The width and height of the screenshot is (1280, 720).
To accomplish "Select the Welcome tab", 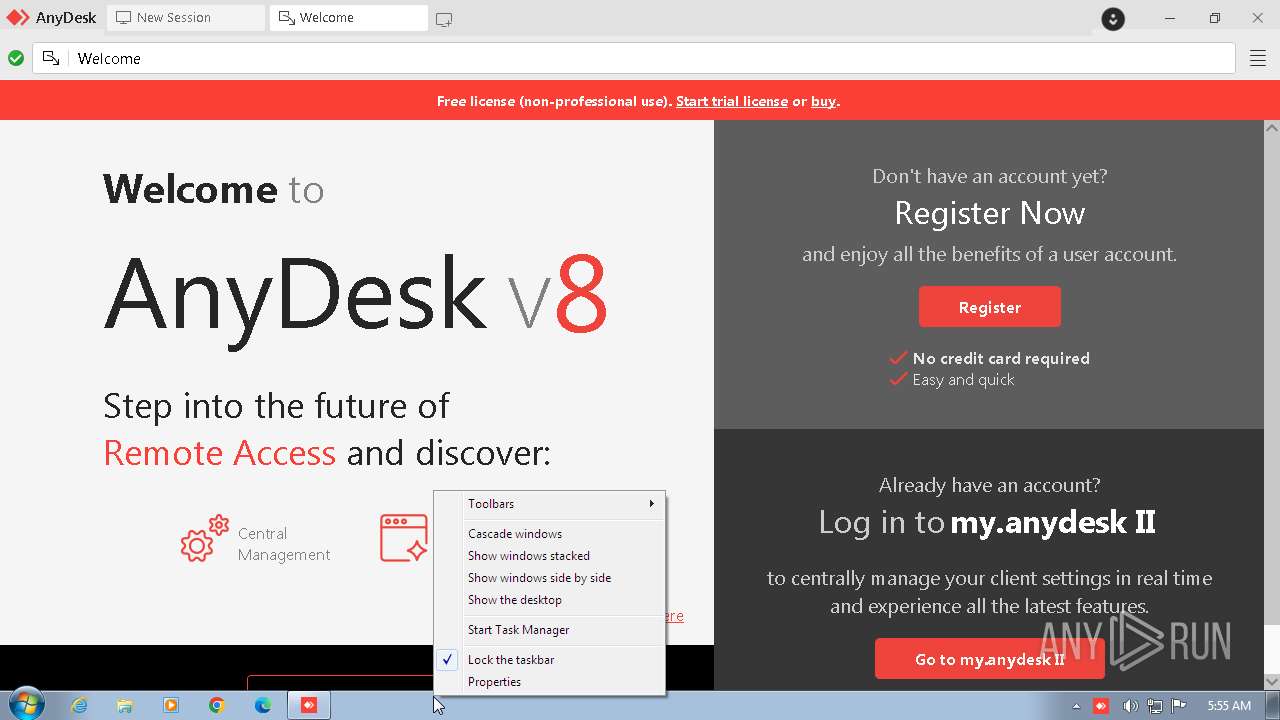I will [x=348, y=18].
